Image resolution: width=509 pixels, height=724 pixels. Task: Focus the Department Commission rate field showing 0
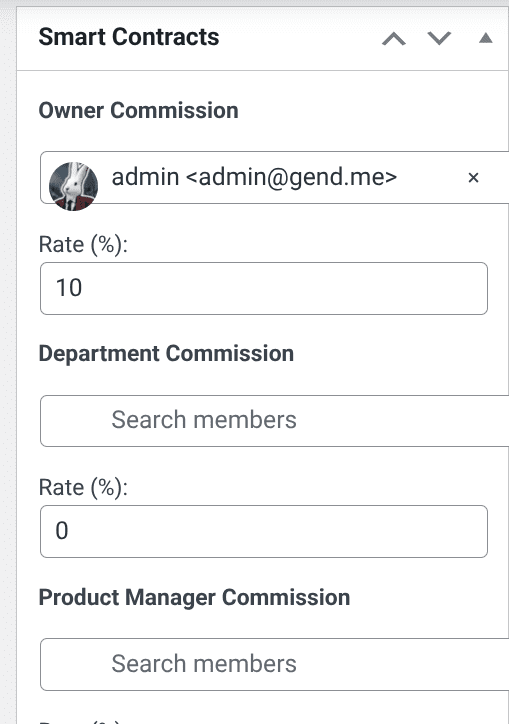[x=264, y=531]
